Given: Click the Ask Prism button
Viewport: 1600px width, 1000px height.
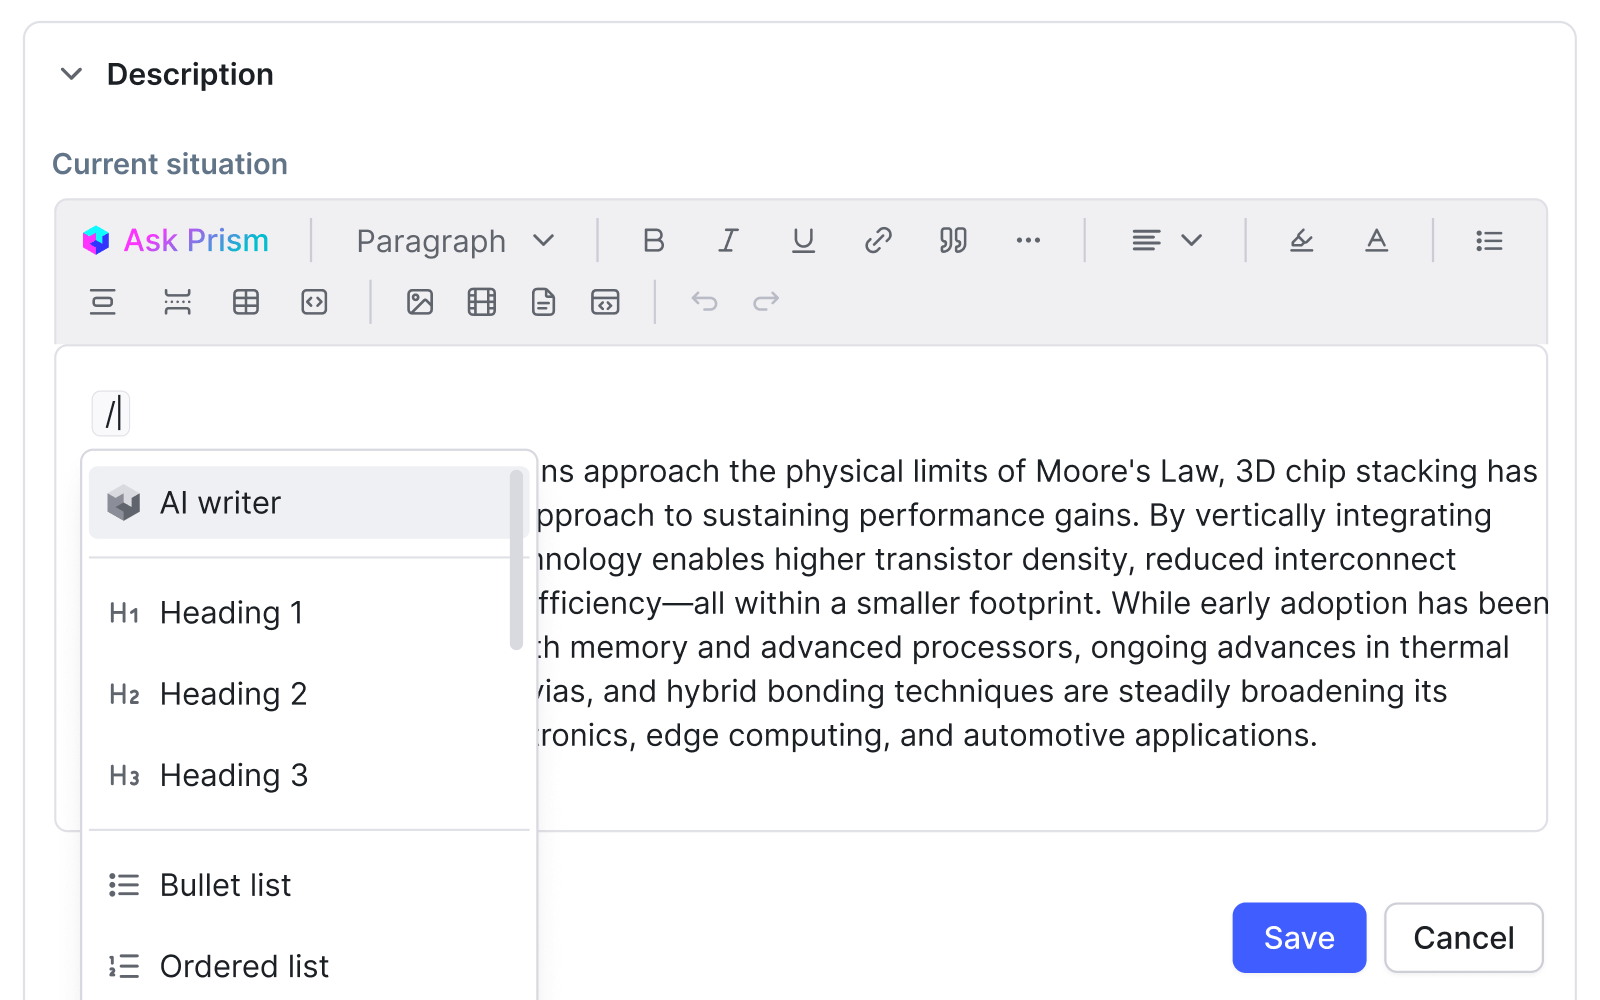Looking at the screenshot, I should 176,241.
